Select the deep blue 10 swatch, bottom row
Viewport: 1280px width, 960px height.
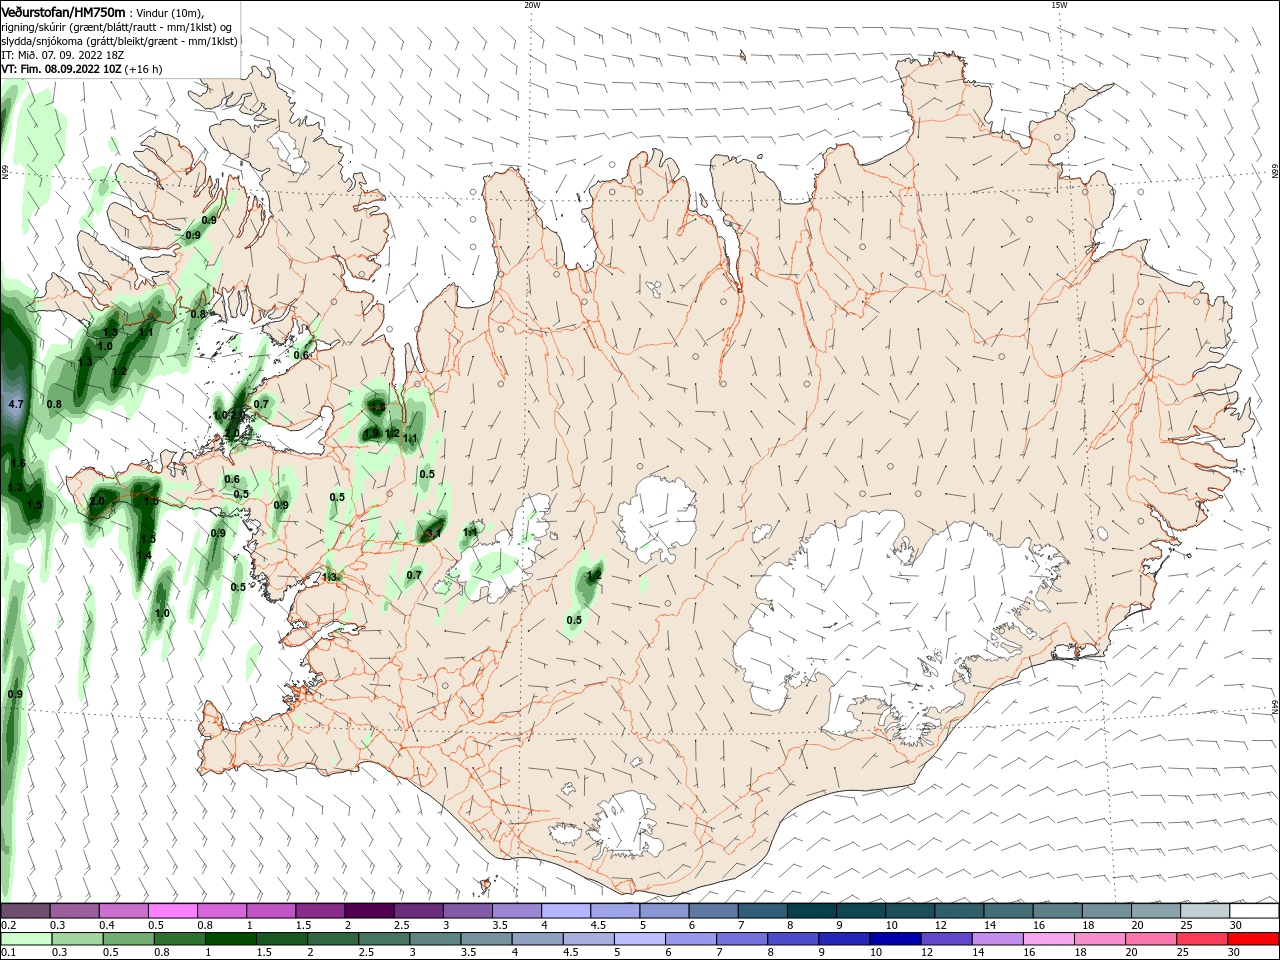tap(895, 939)
